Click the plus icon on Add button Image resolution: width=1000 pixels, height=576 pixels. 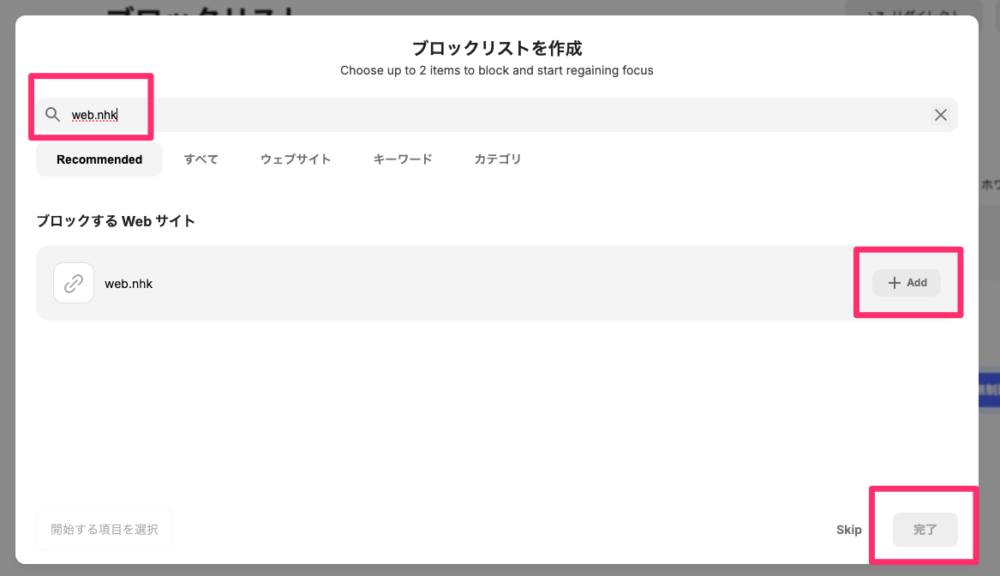click(x=895, y=283)
